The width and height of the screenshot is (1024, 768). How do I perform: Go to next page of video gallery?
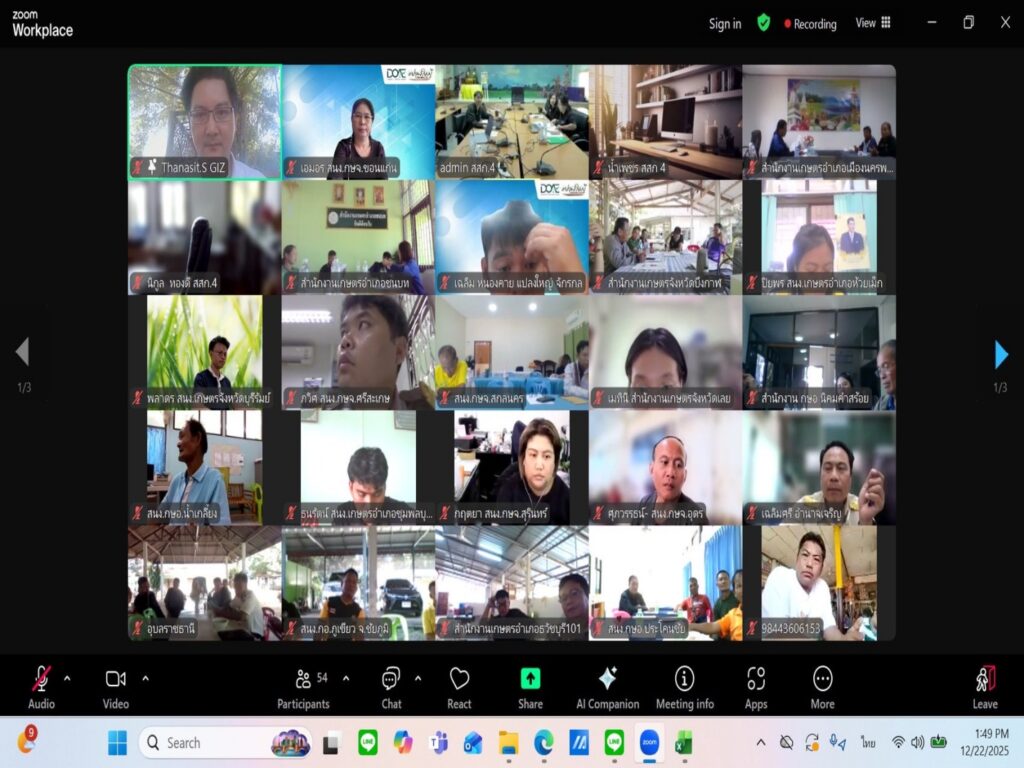tap(1001, 354)
